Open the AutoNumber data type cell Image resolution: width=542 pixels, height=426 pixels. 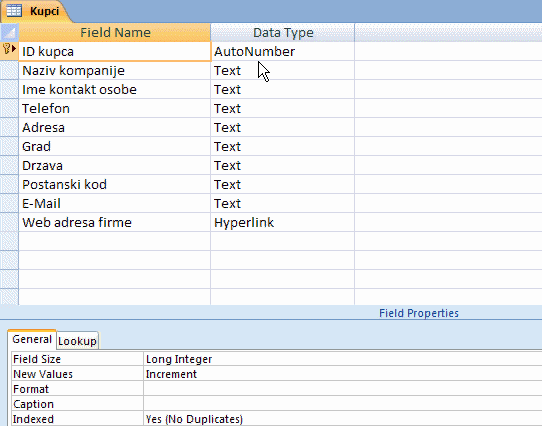click(282, 52)
